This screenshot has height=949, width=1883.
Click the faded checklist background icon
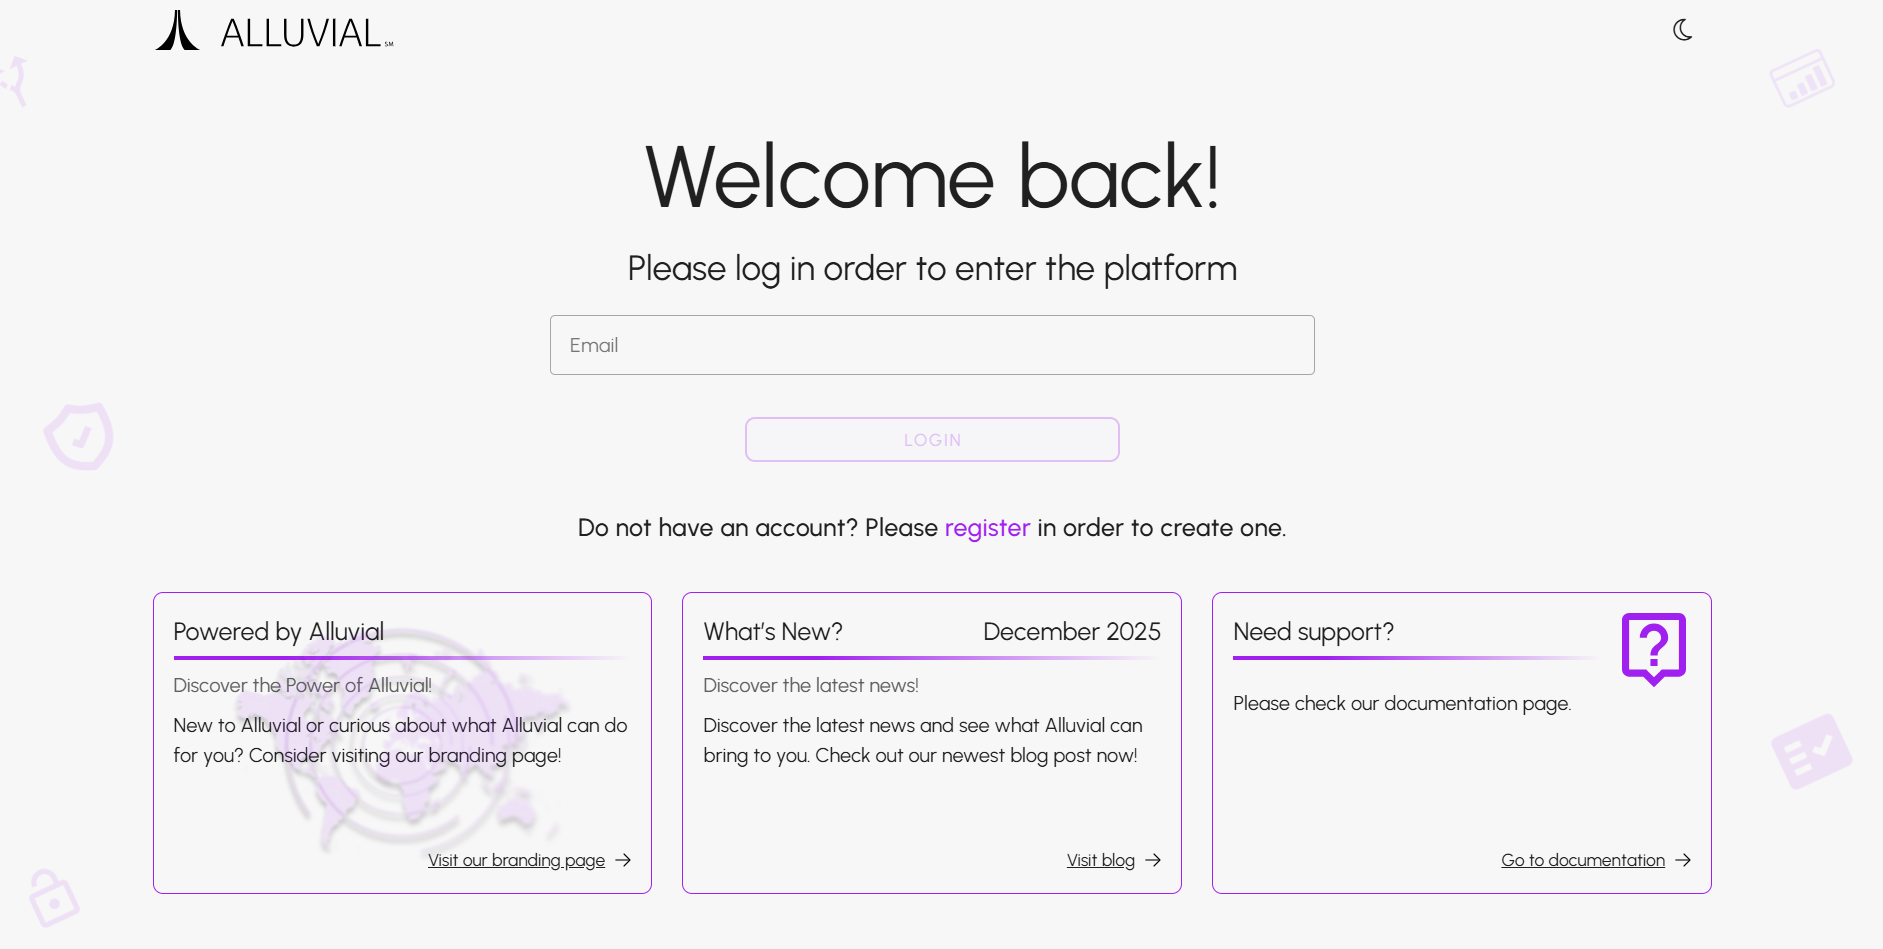(x=1811, y=751)
